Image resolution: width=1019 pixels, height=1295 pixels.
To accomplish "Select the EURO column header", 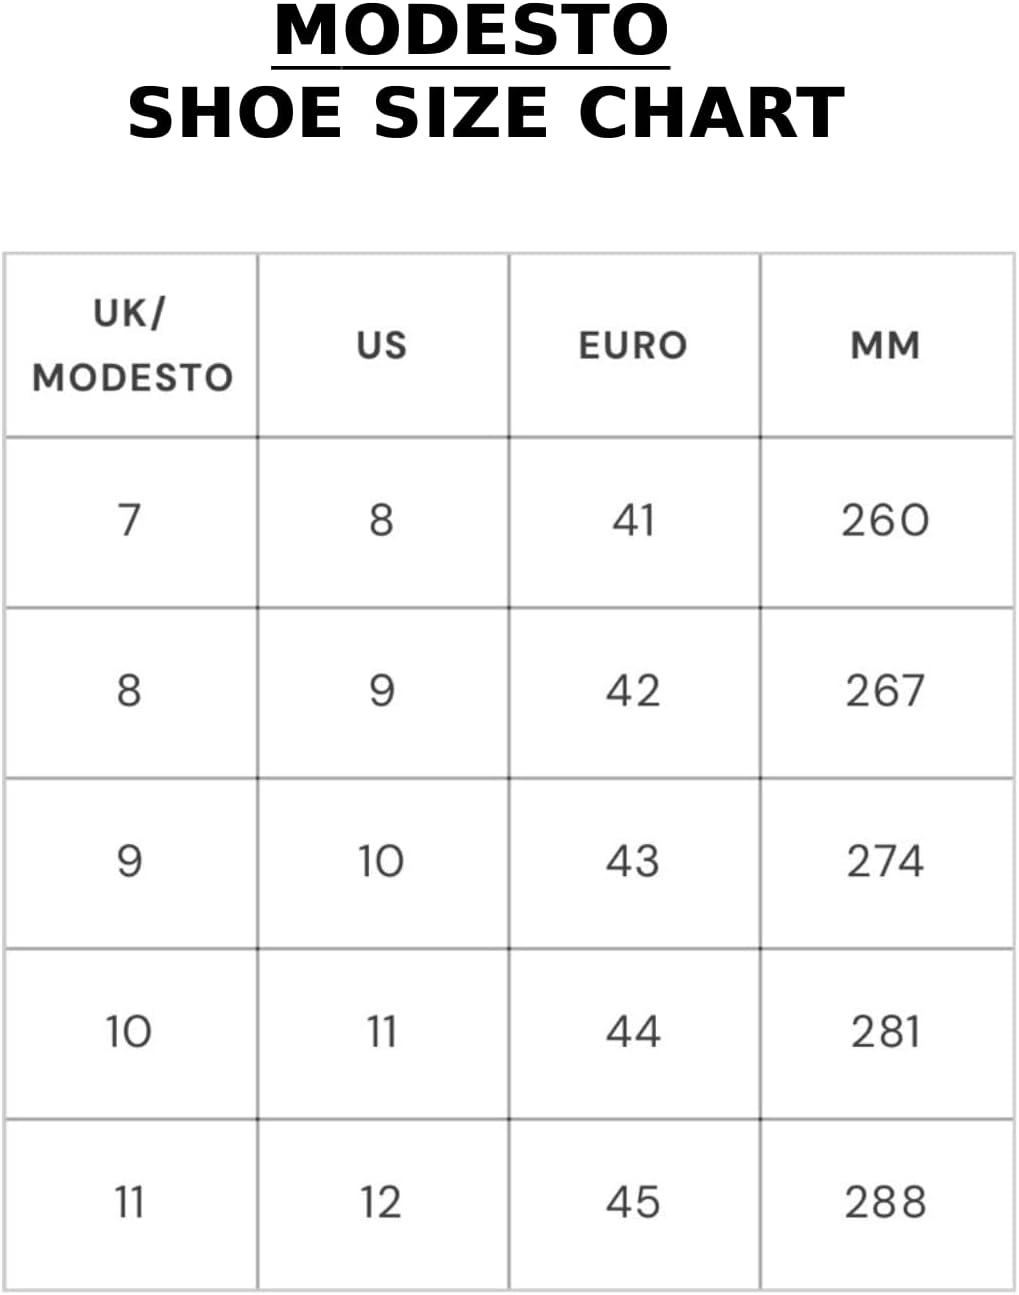I will coord(633,345).
